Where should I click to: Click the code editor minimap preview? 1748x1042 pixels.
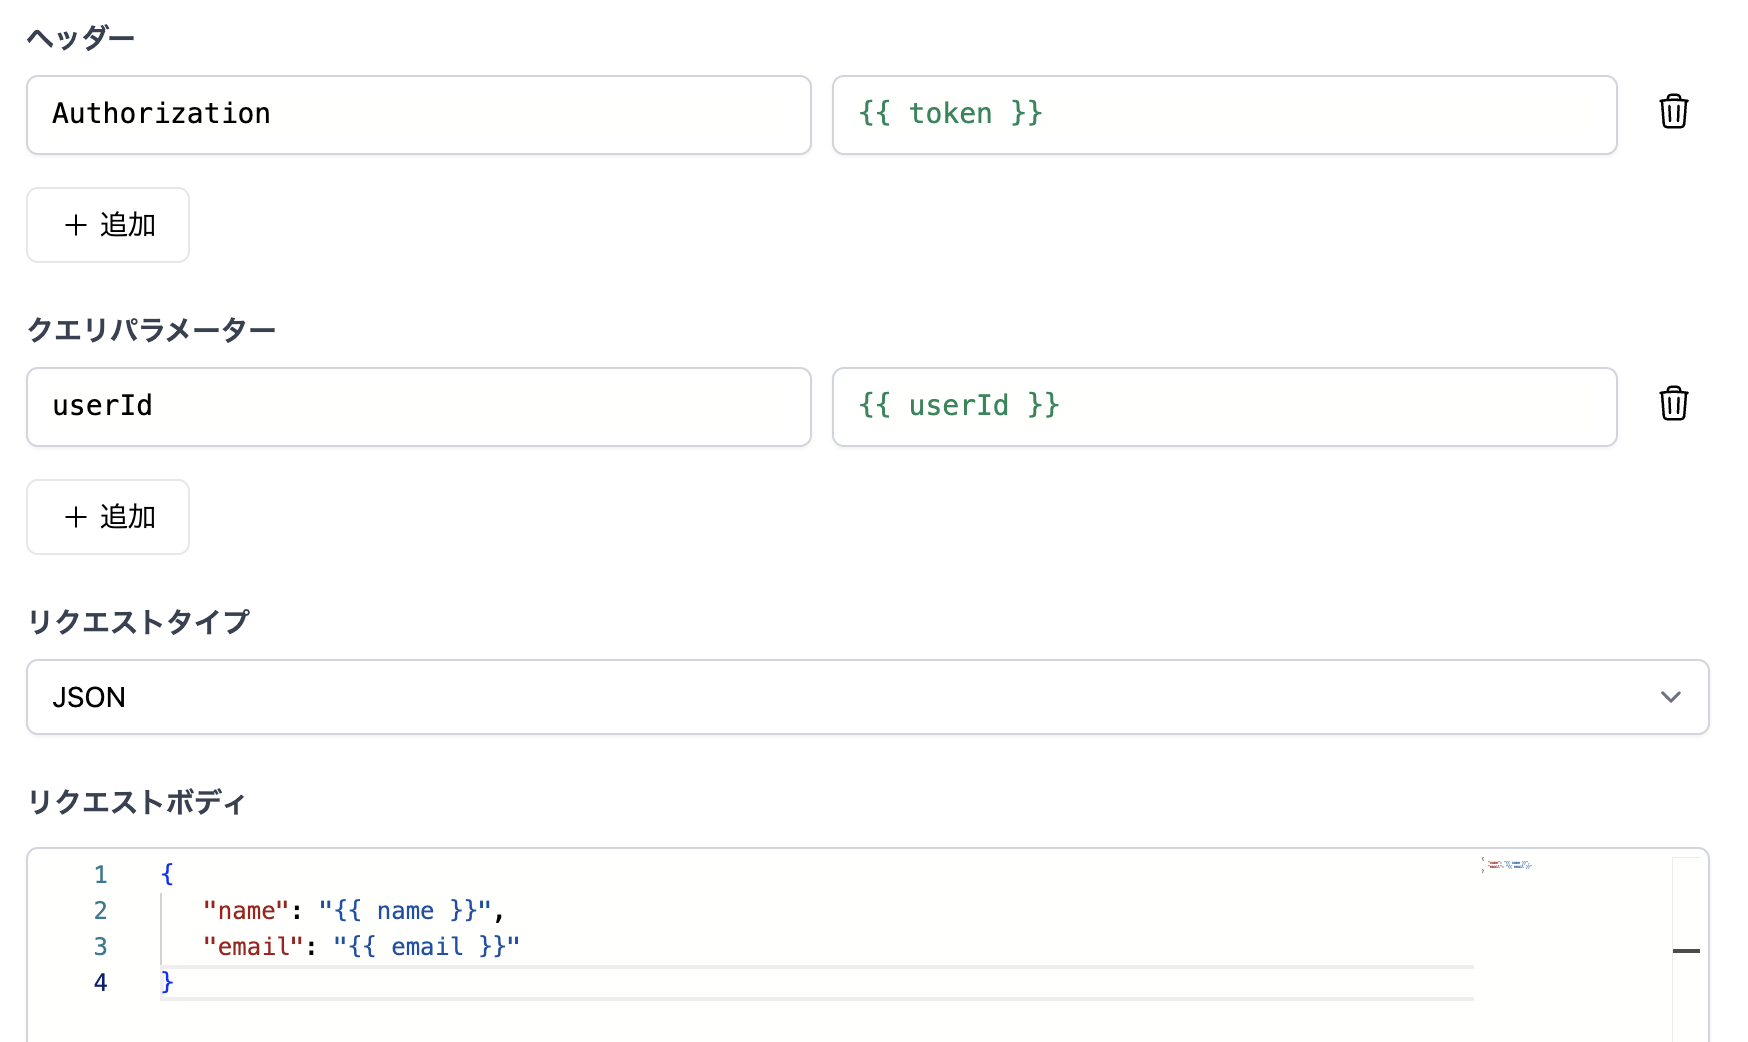coord(1508,865)
